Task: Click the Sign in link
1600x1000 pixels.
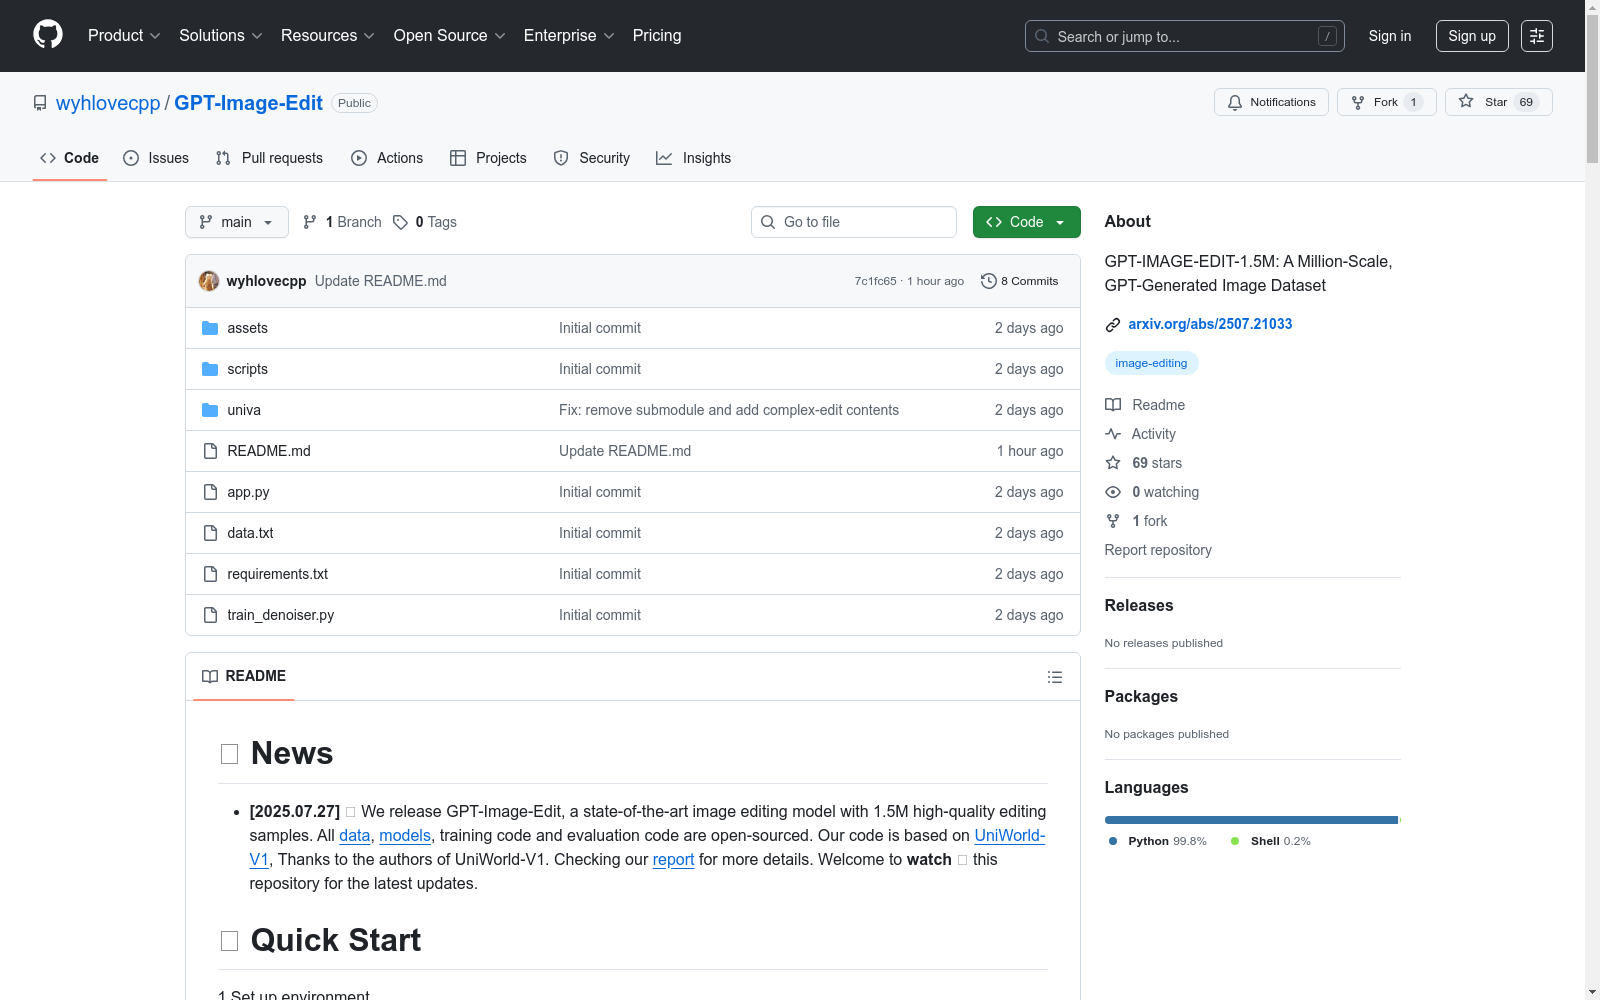Action: [x=1390, y=36]
